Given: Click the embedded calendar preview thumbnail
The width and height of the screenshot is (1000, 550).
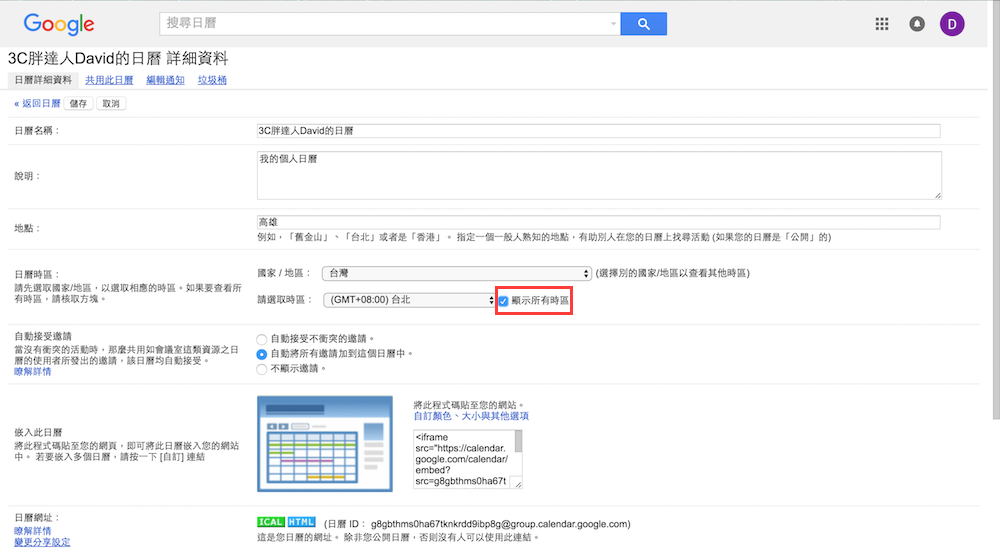Looking at the screenshot, I should click(x=322, y=441).
